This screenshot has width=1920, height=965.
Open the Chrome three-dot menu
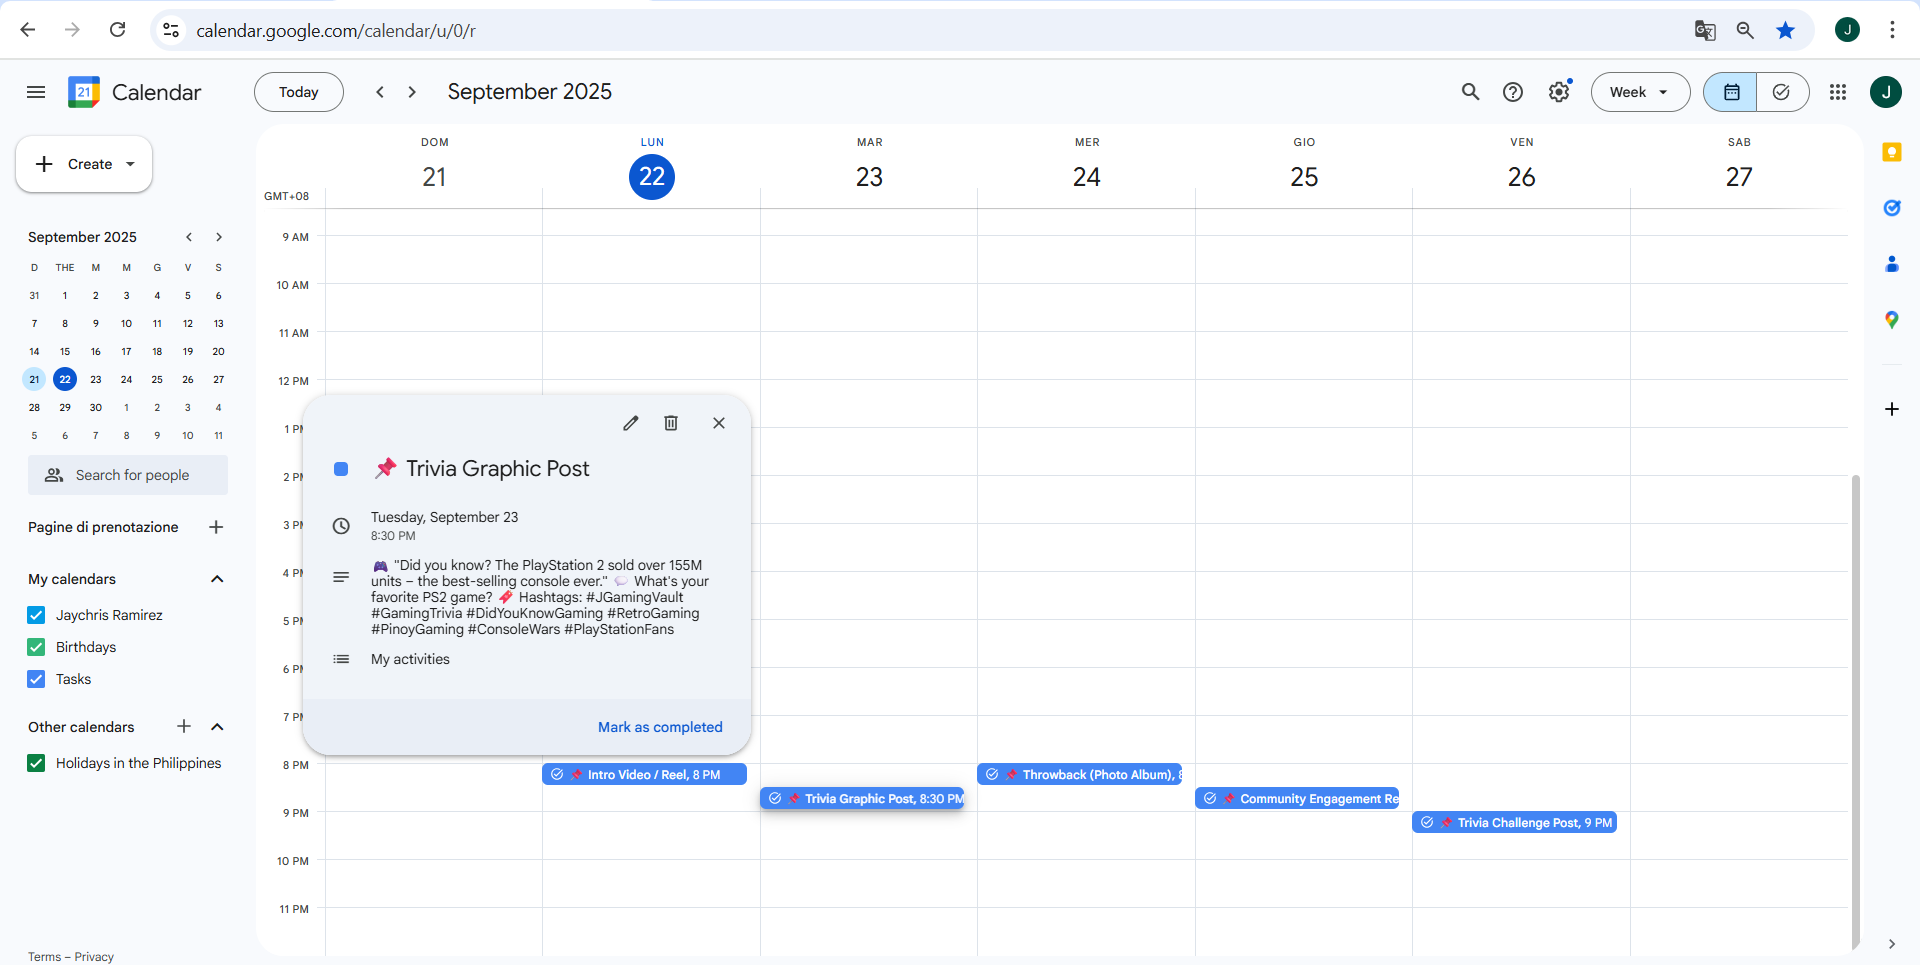coord(1892,30)
